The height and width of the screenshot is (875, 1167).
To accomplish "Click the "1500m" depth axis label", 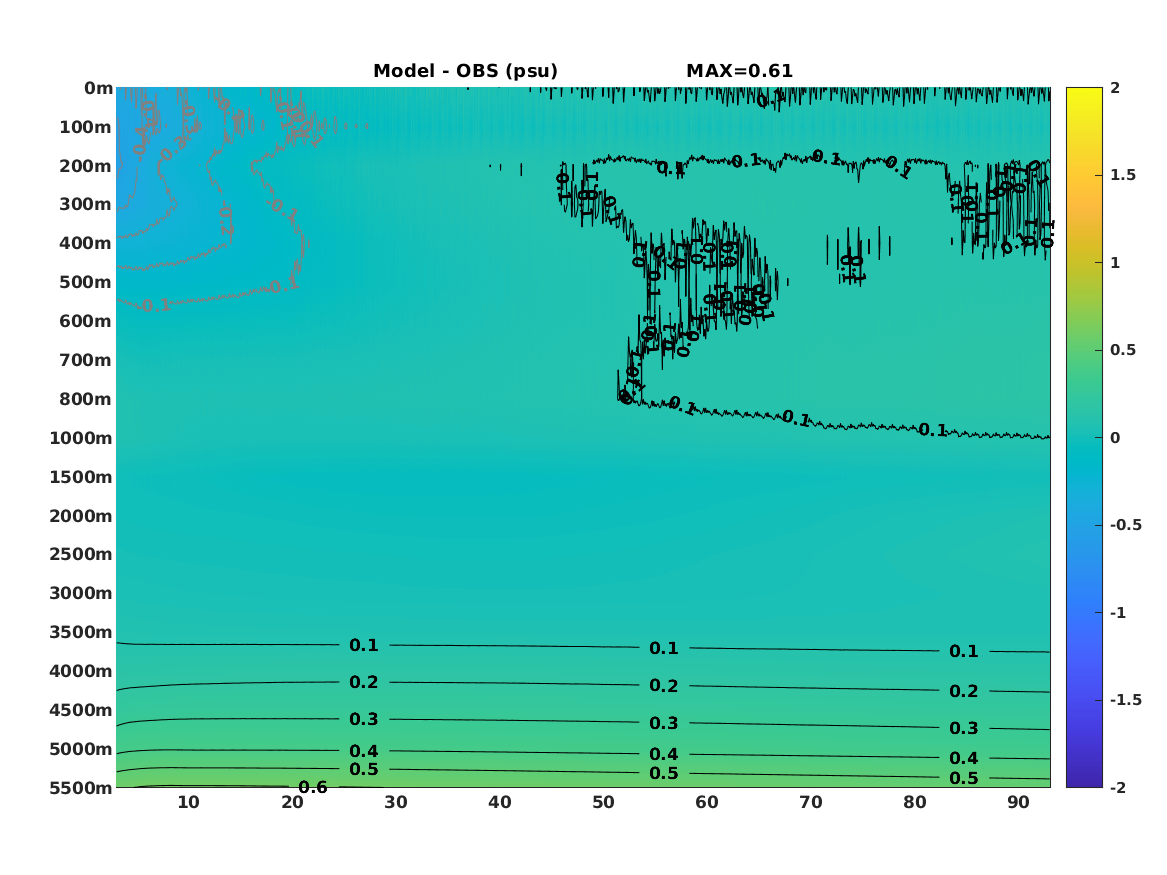I will point(81,477).
